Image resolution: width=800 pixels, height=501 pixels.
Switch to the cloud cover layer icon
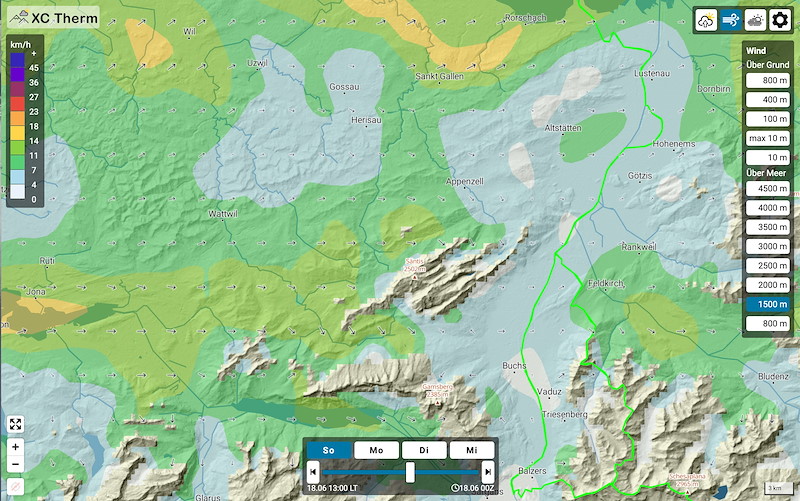(755, 19)
